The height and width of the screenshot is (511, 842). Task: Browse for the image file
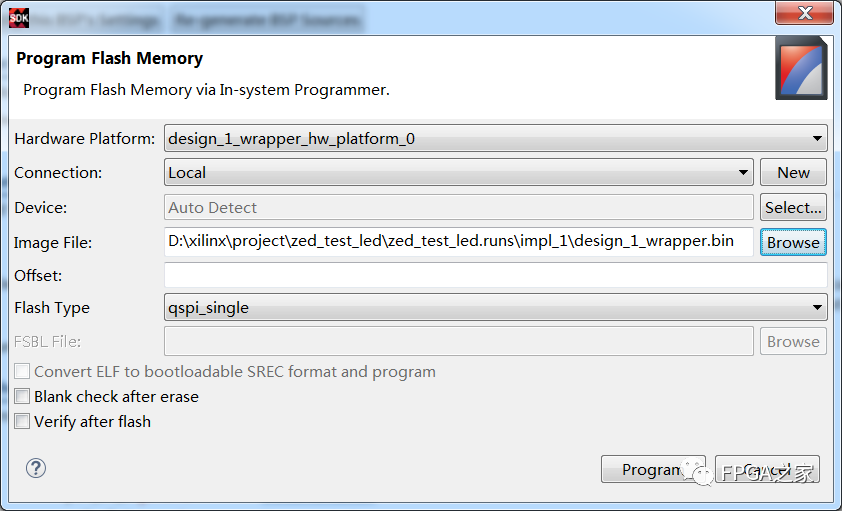click(x=793, y=242)
